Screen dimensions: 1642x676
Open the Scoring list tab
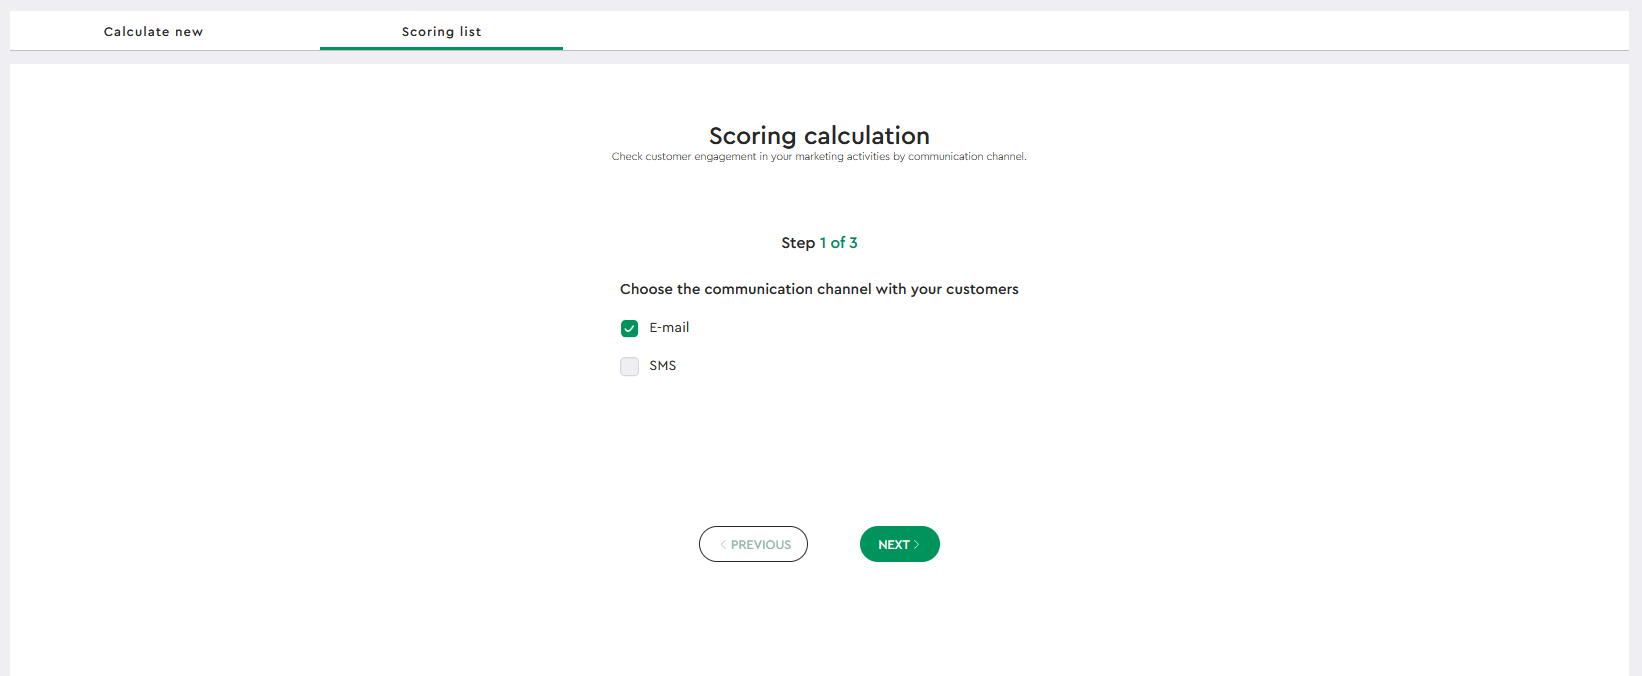(x=441, y=31)
